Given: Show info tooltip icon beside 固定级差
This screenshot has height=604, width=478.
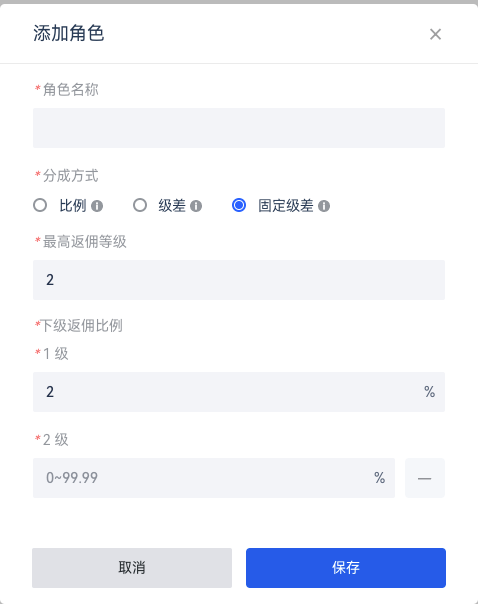Looking at the screenshot, I should click(324, 206).
